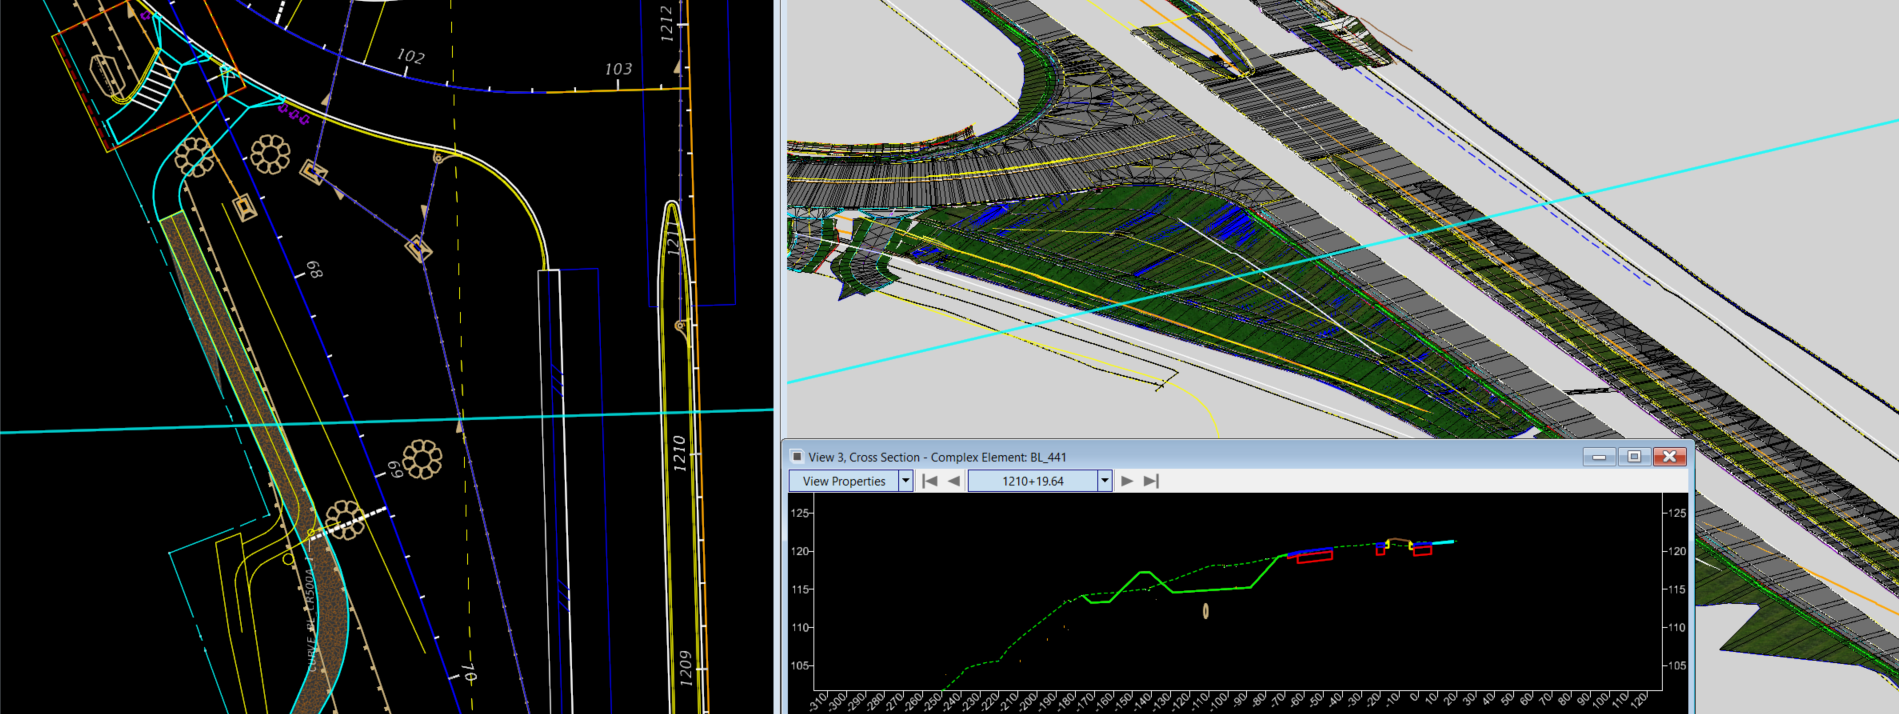Jump to the first cross section station
The image size is (1899, 714).
tap(929, 481)
